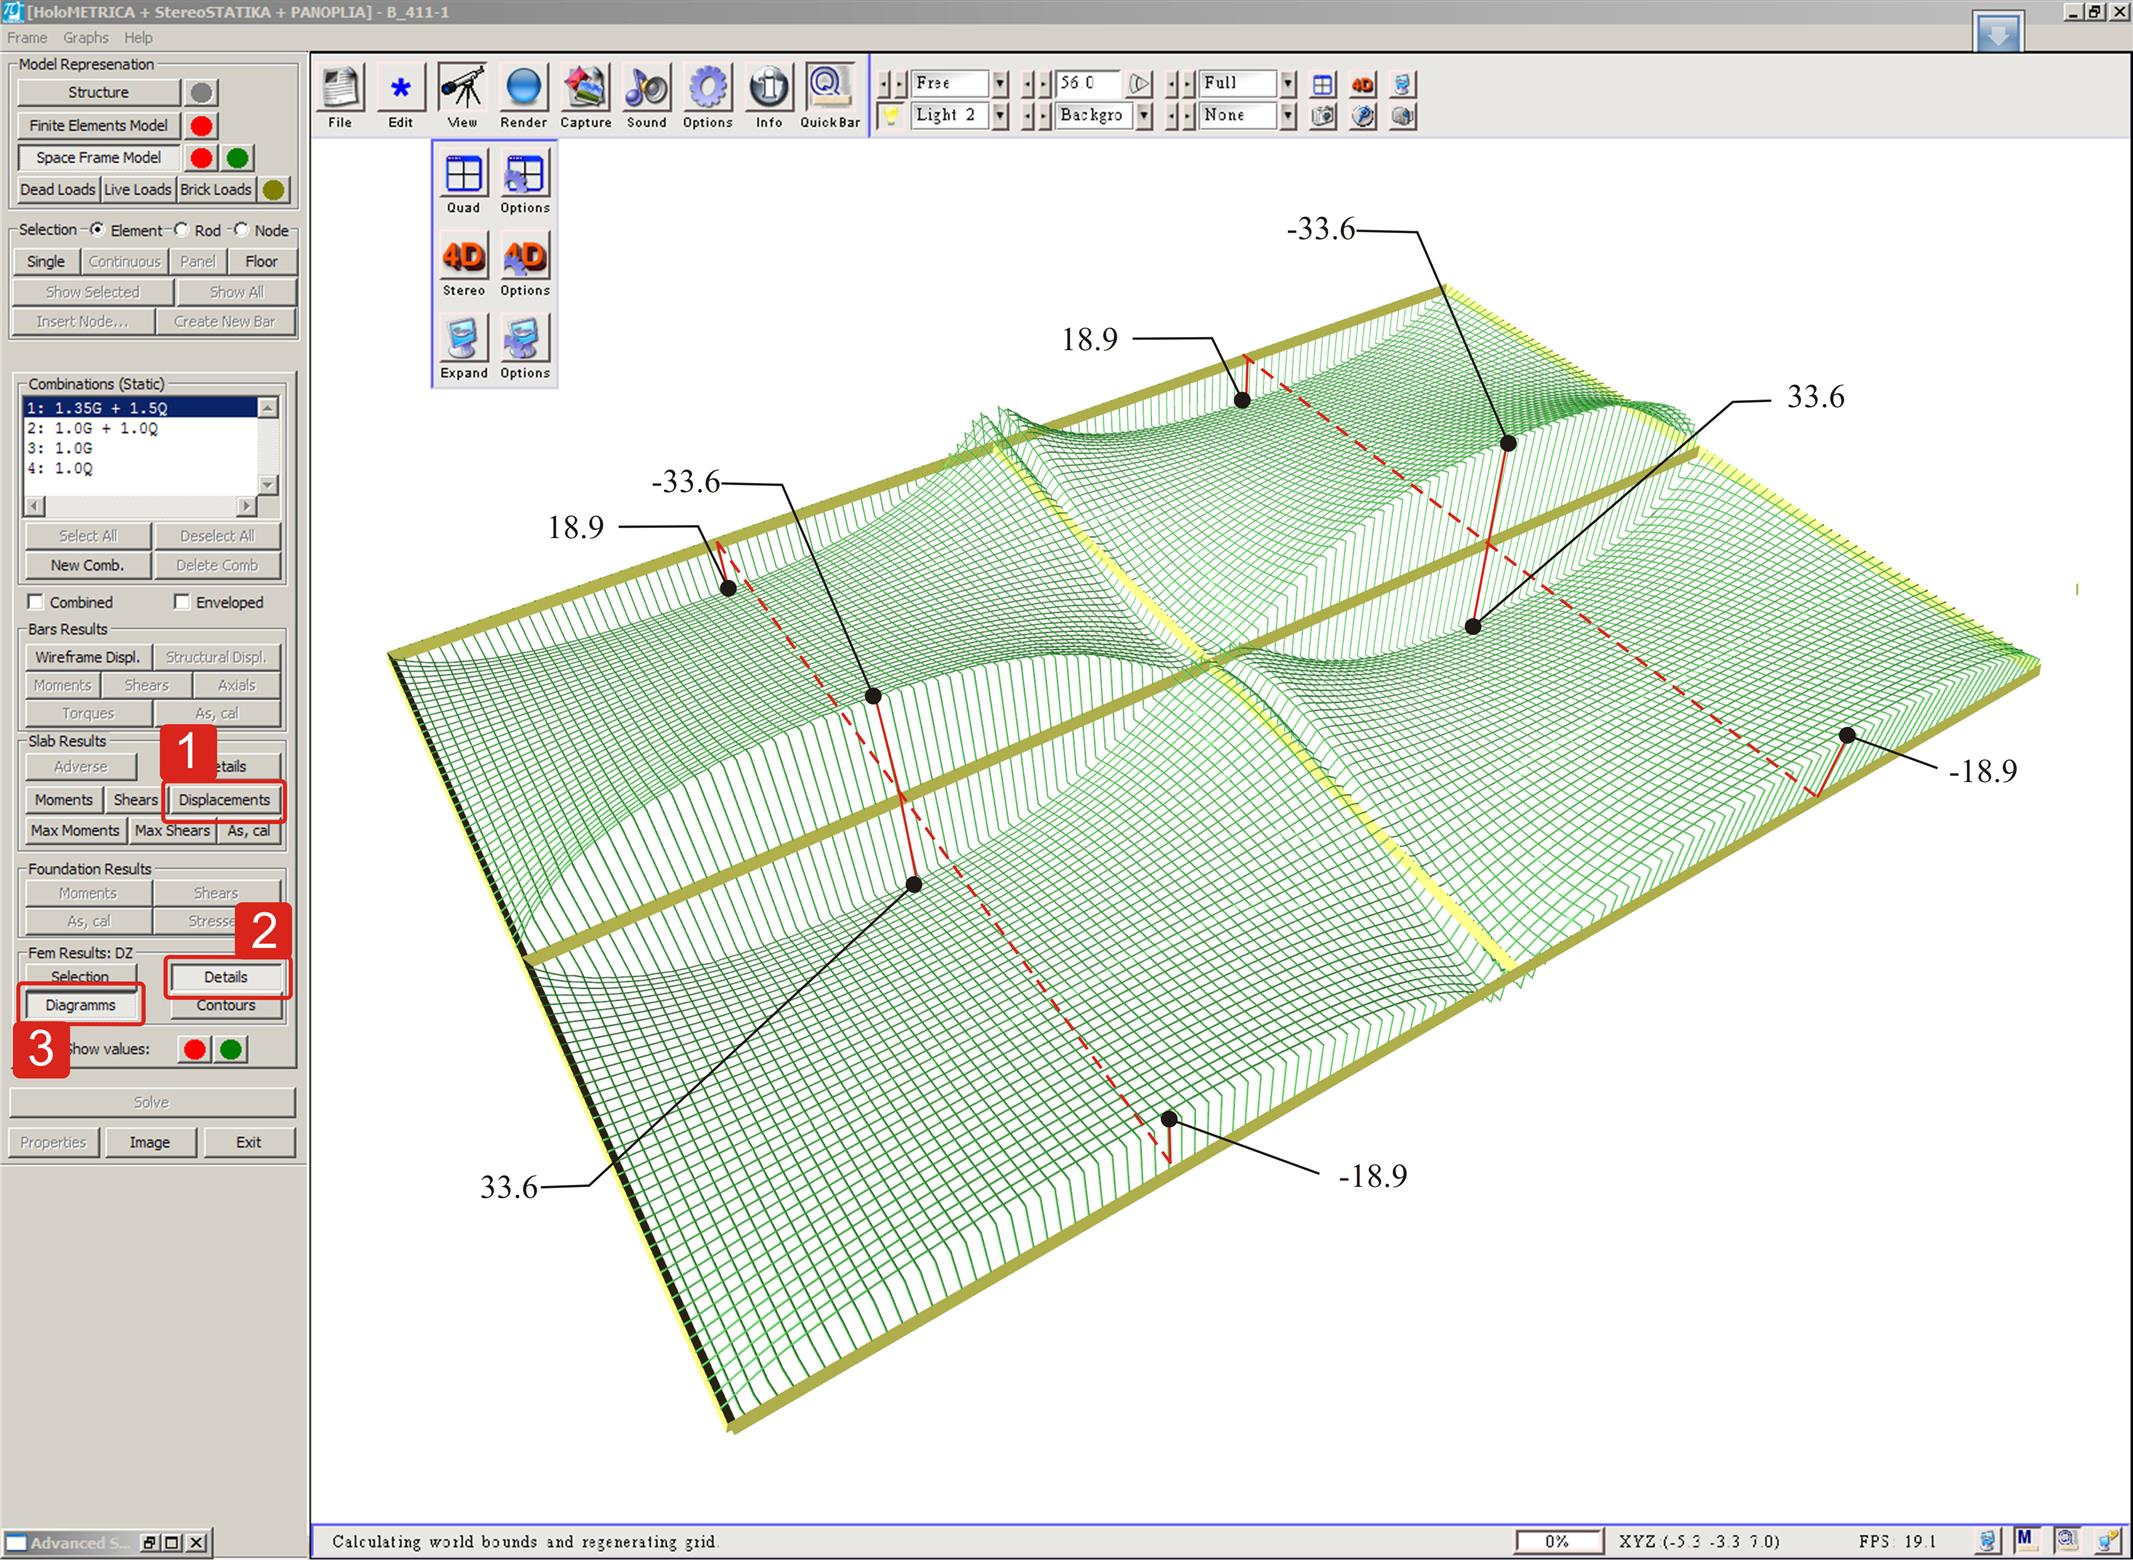2133x1560 pixels.
Task: Open the Help menu
Action: point(138,38)
